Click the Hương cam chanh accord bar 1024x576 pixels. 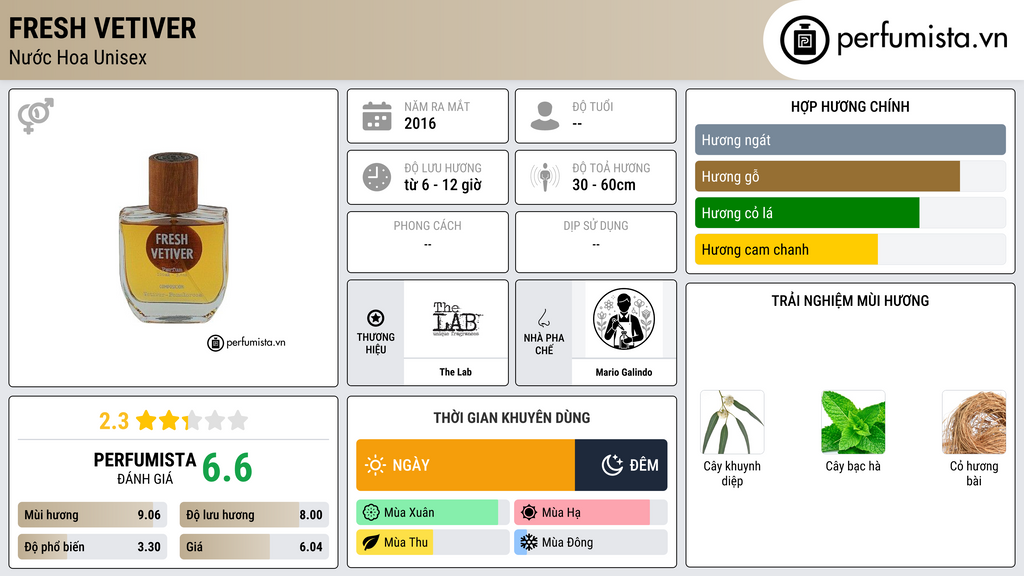pos(850,249)
